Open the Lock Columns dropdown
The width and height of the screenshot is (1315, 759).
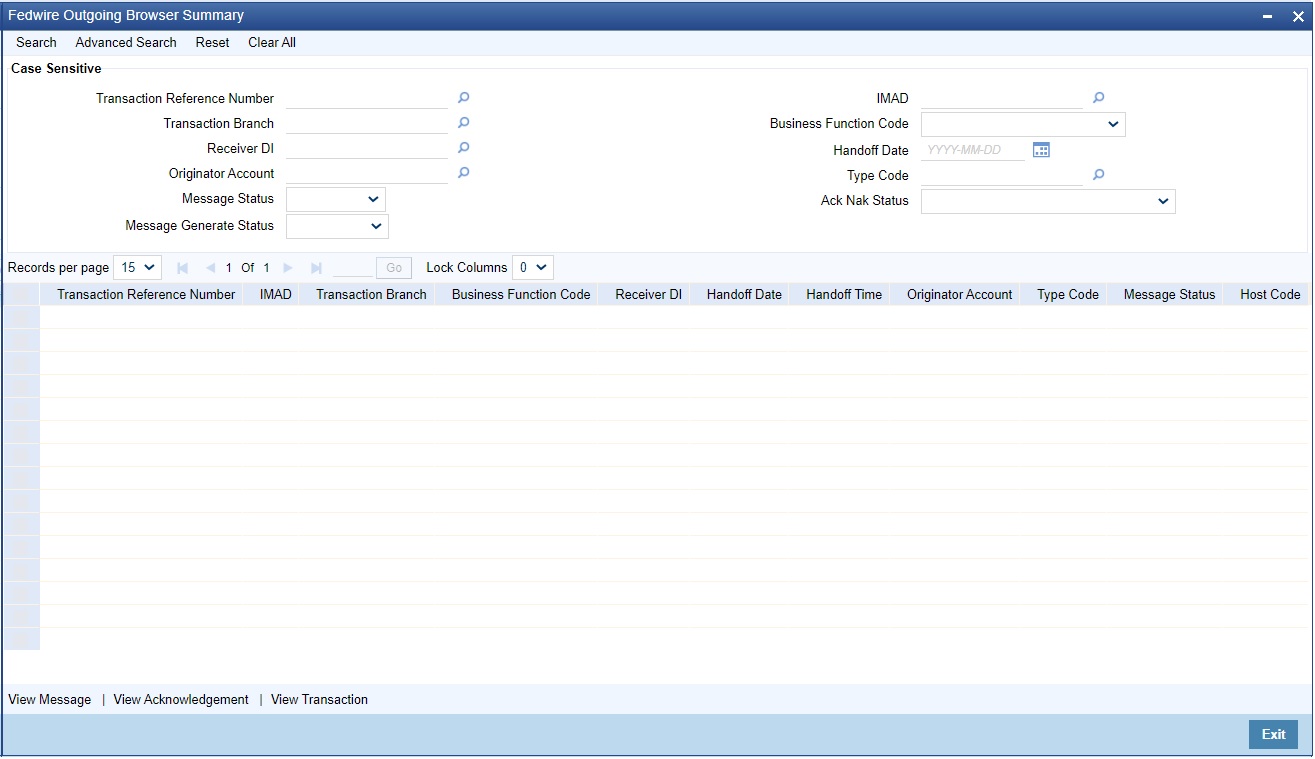532,268
